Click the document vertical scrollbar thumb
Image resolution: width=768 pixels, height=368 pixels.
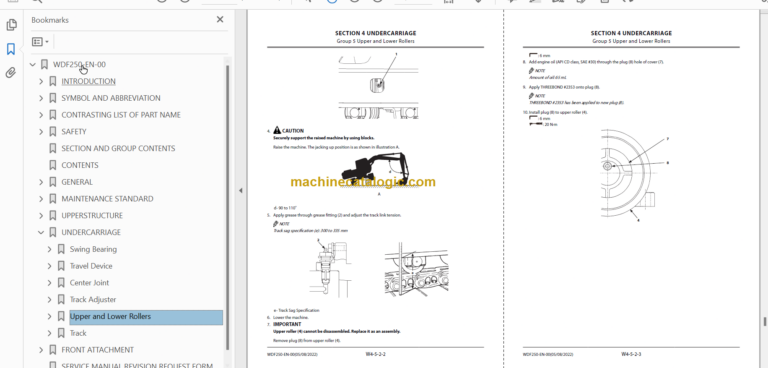[x=765, y=321]
